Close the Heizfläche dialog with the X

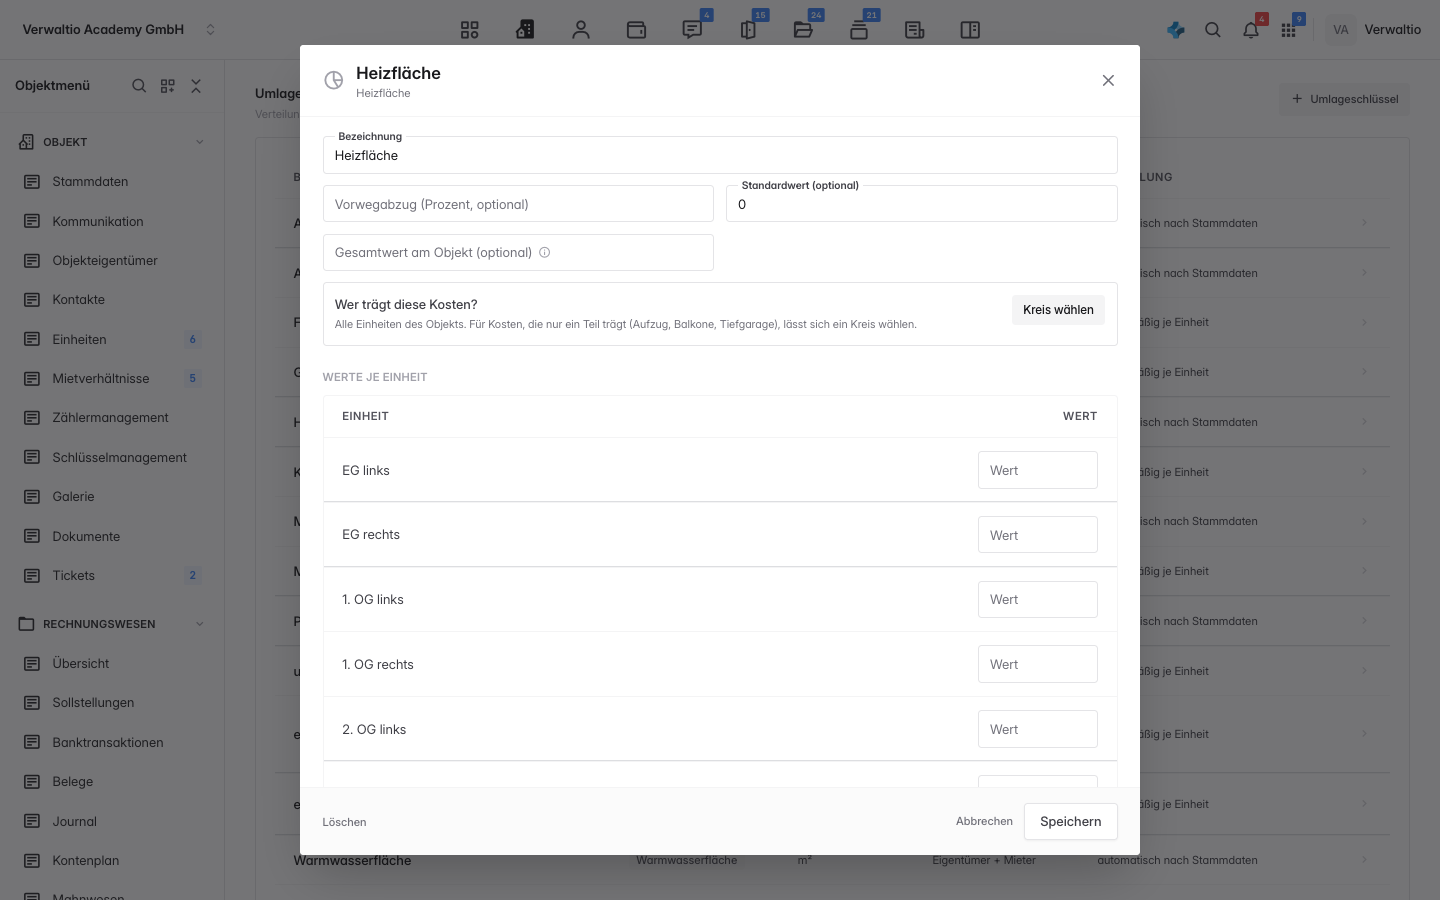1108,81
